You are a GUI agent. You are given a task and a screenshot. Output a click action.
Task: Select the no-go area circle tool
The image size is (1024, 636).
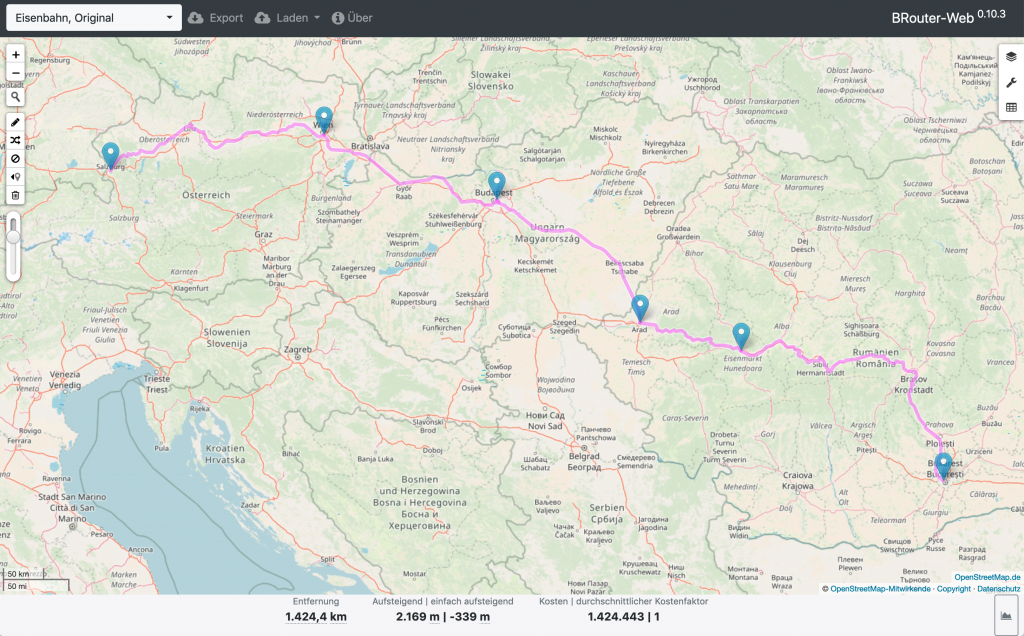point(16,159)
